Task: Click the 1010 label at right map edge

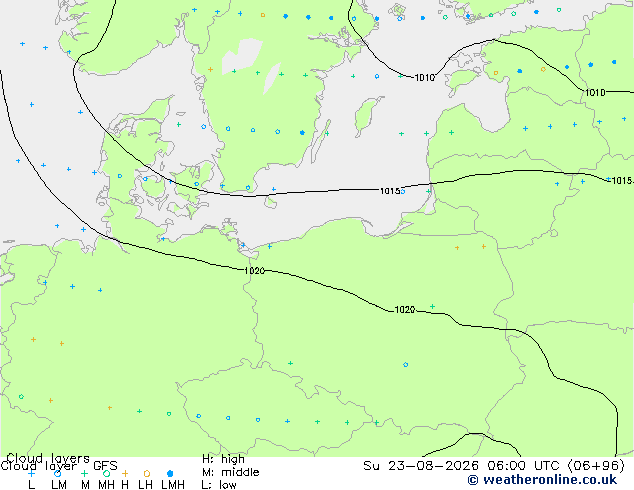Action: [x=595, y=93]
